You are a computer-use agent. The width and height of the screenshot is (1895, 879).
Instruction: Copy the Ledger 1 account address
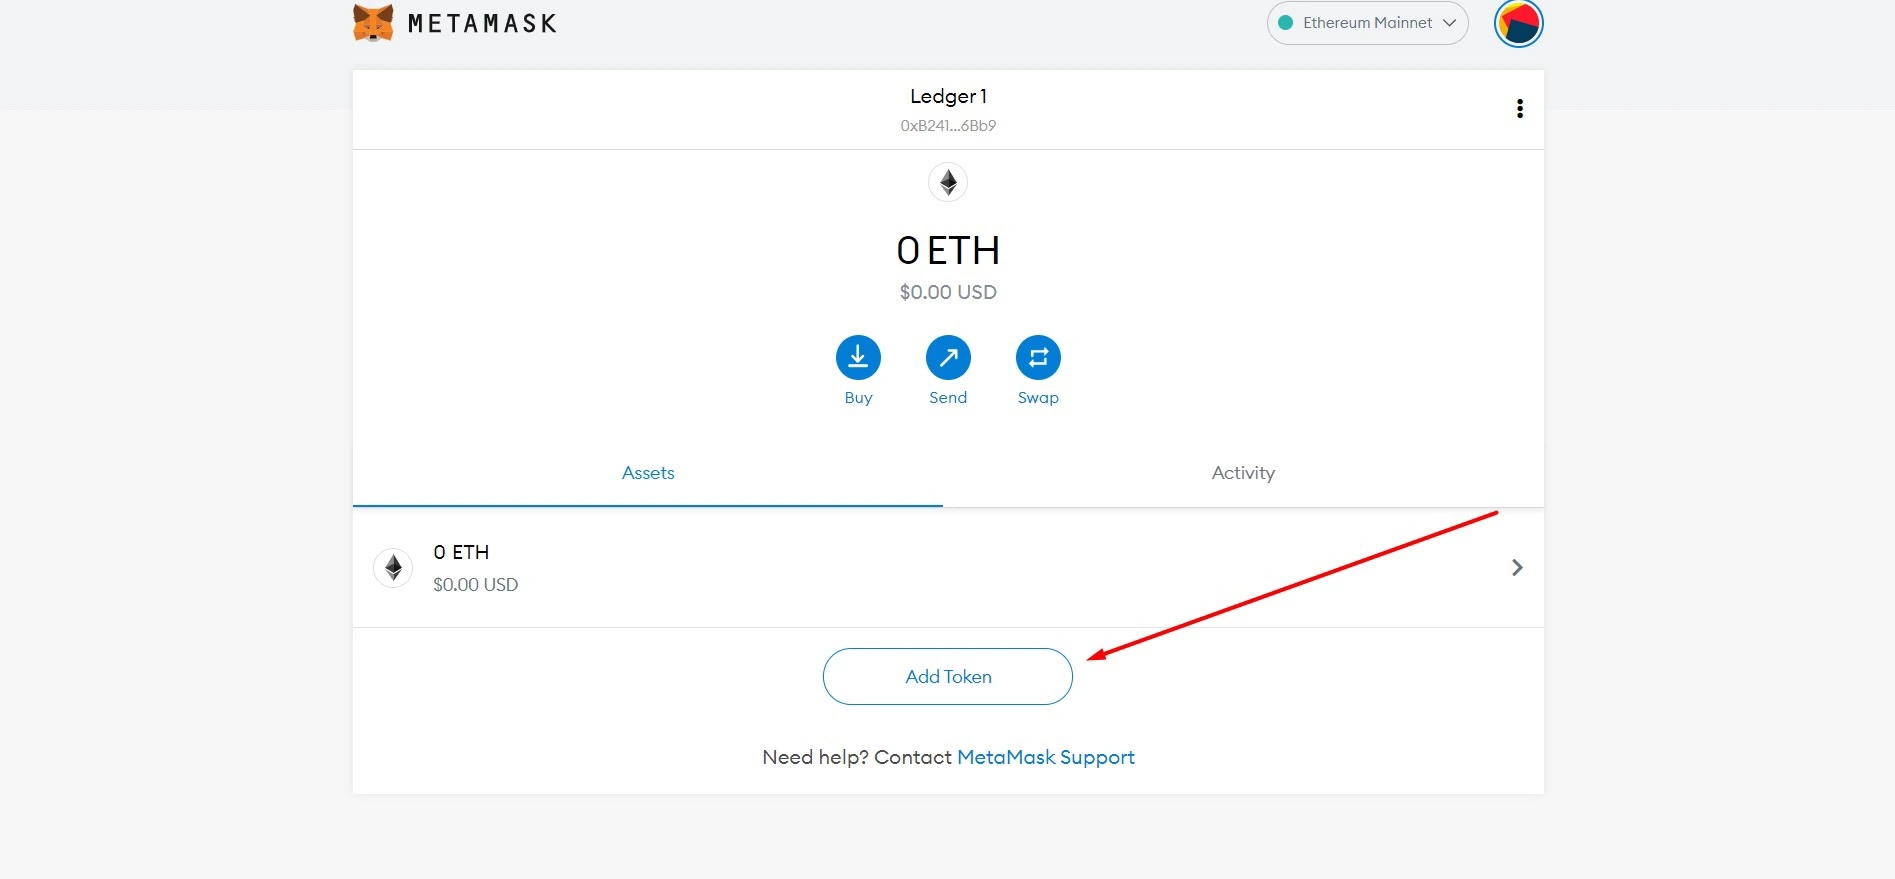coord(948,126)
